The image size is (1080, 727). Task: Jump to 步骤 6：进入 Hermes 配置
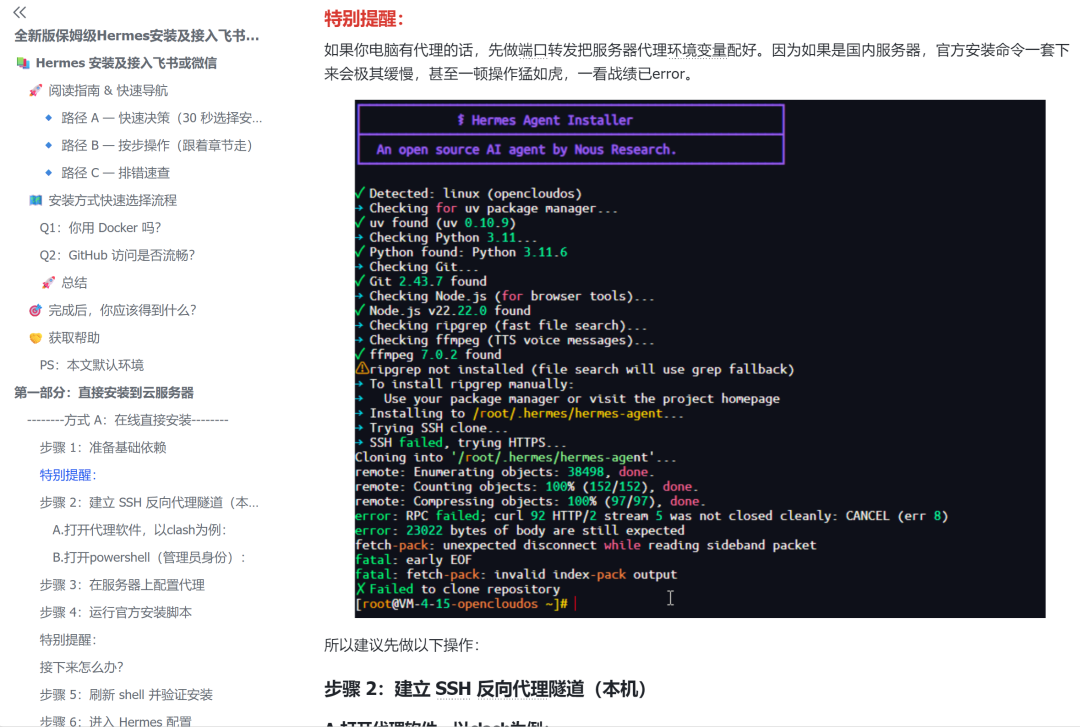(x=115, y=721)
